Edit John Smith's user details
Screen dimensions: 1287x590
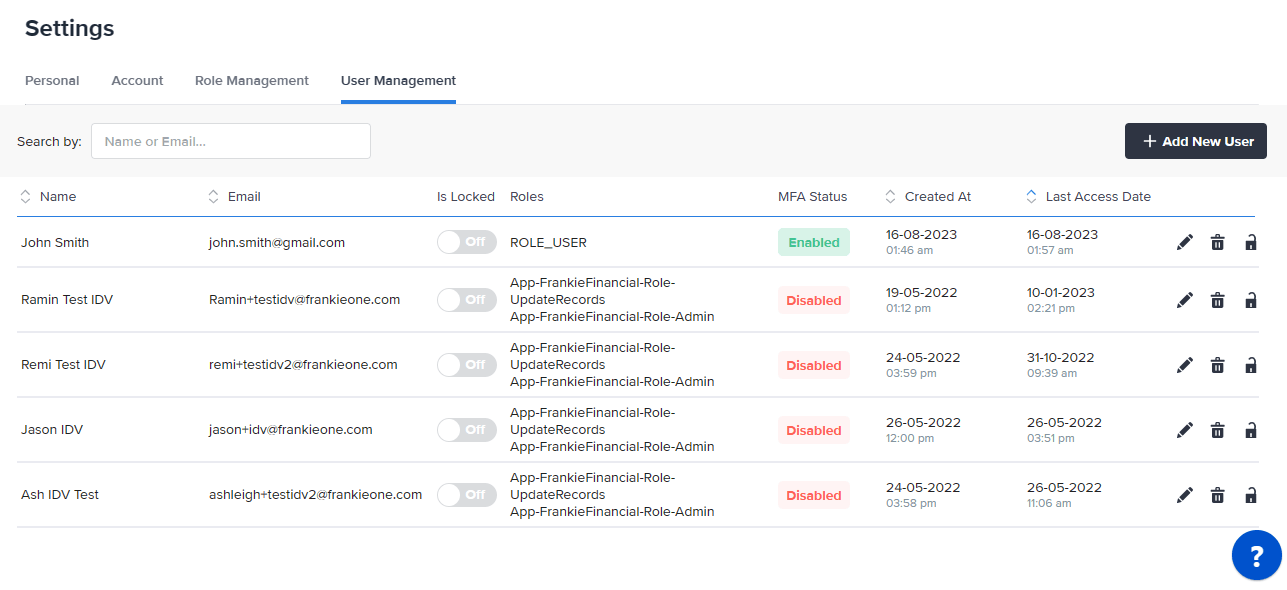(x=1184, y=242)
